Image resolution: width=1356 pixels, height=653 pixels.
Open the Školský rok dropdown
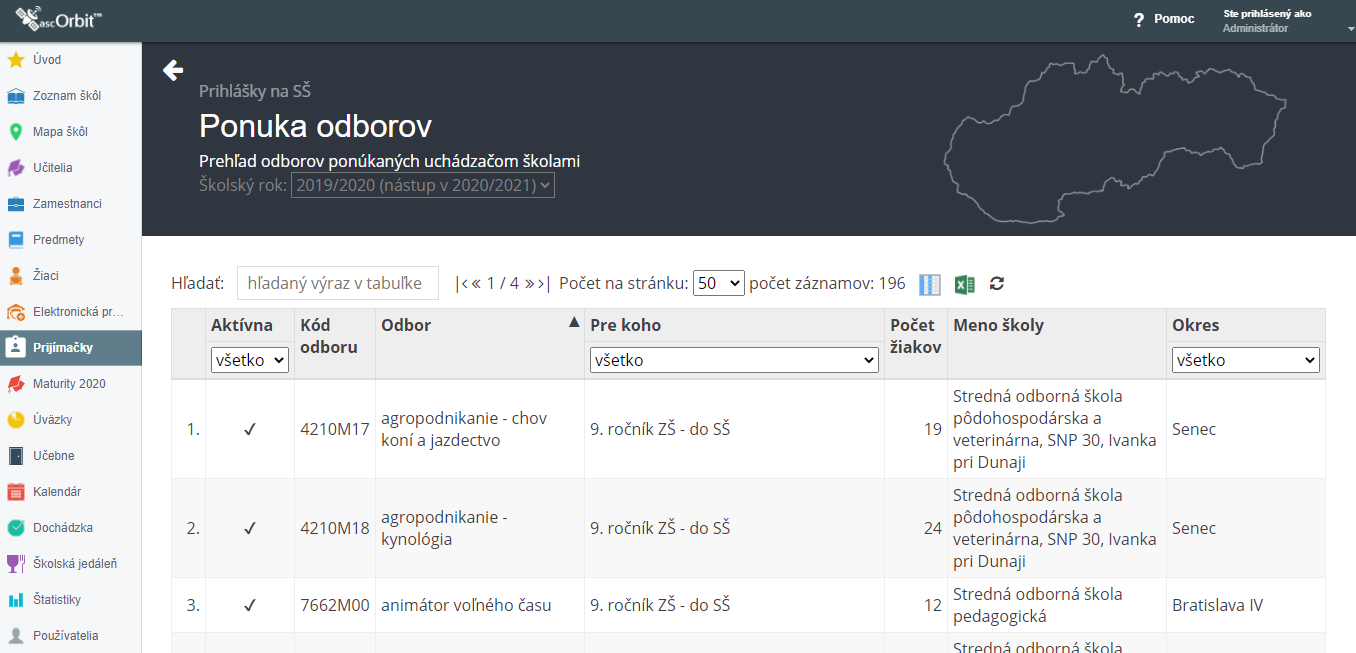click(423, 185)
